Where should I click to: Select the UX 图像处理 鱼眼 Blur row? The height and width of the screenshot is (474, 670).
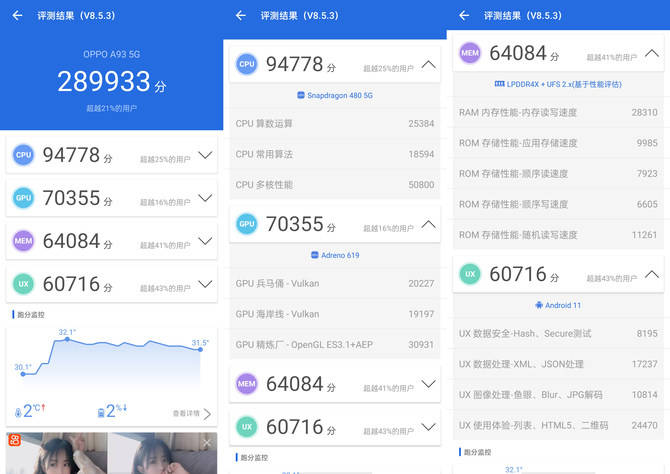pos(558,395)
